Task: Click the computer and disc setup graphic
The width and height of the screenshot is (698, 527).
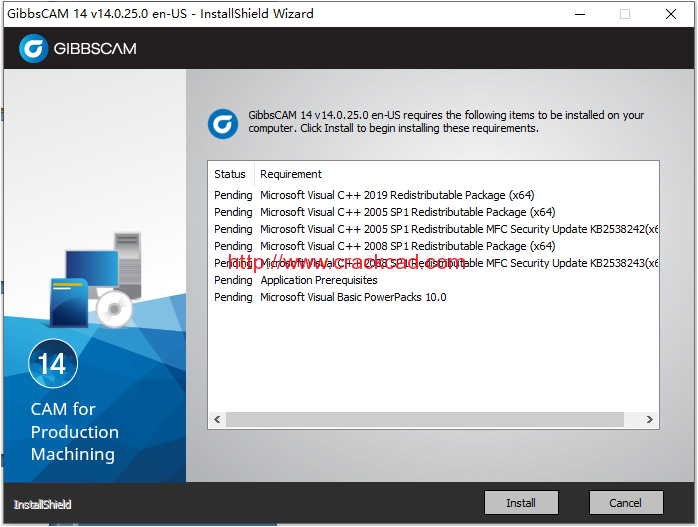Action: click(95, 280)
